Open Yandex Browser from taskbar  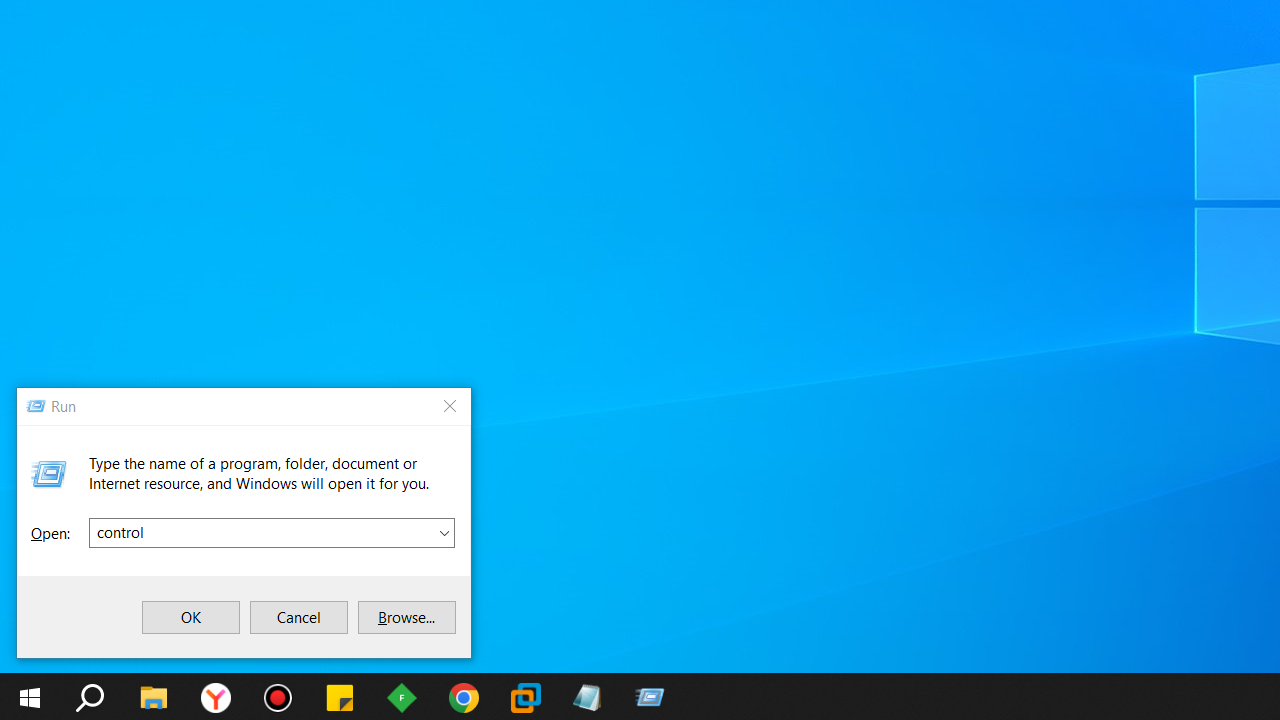216,697
